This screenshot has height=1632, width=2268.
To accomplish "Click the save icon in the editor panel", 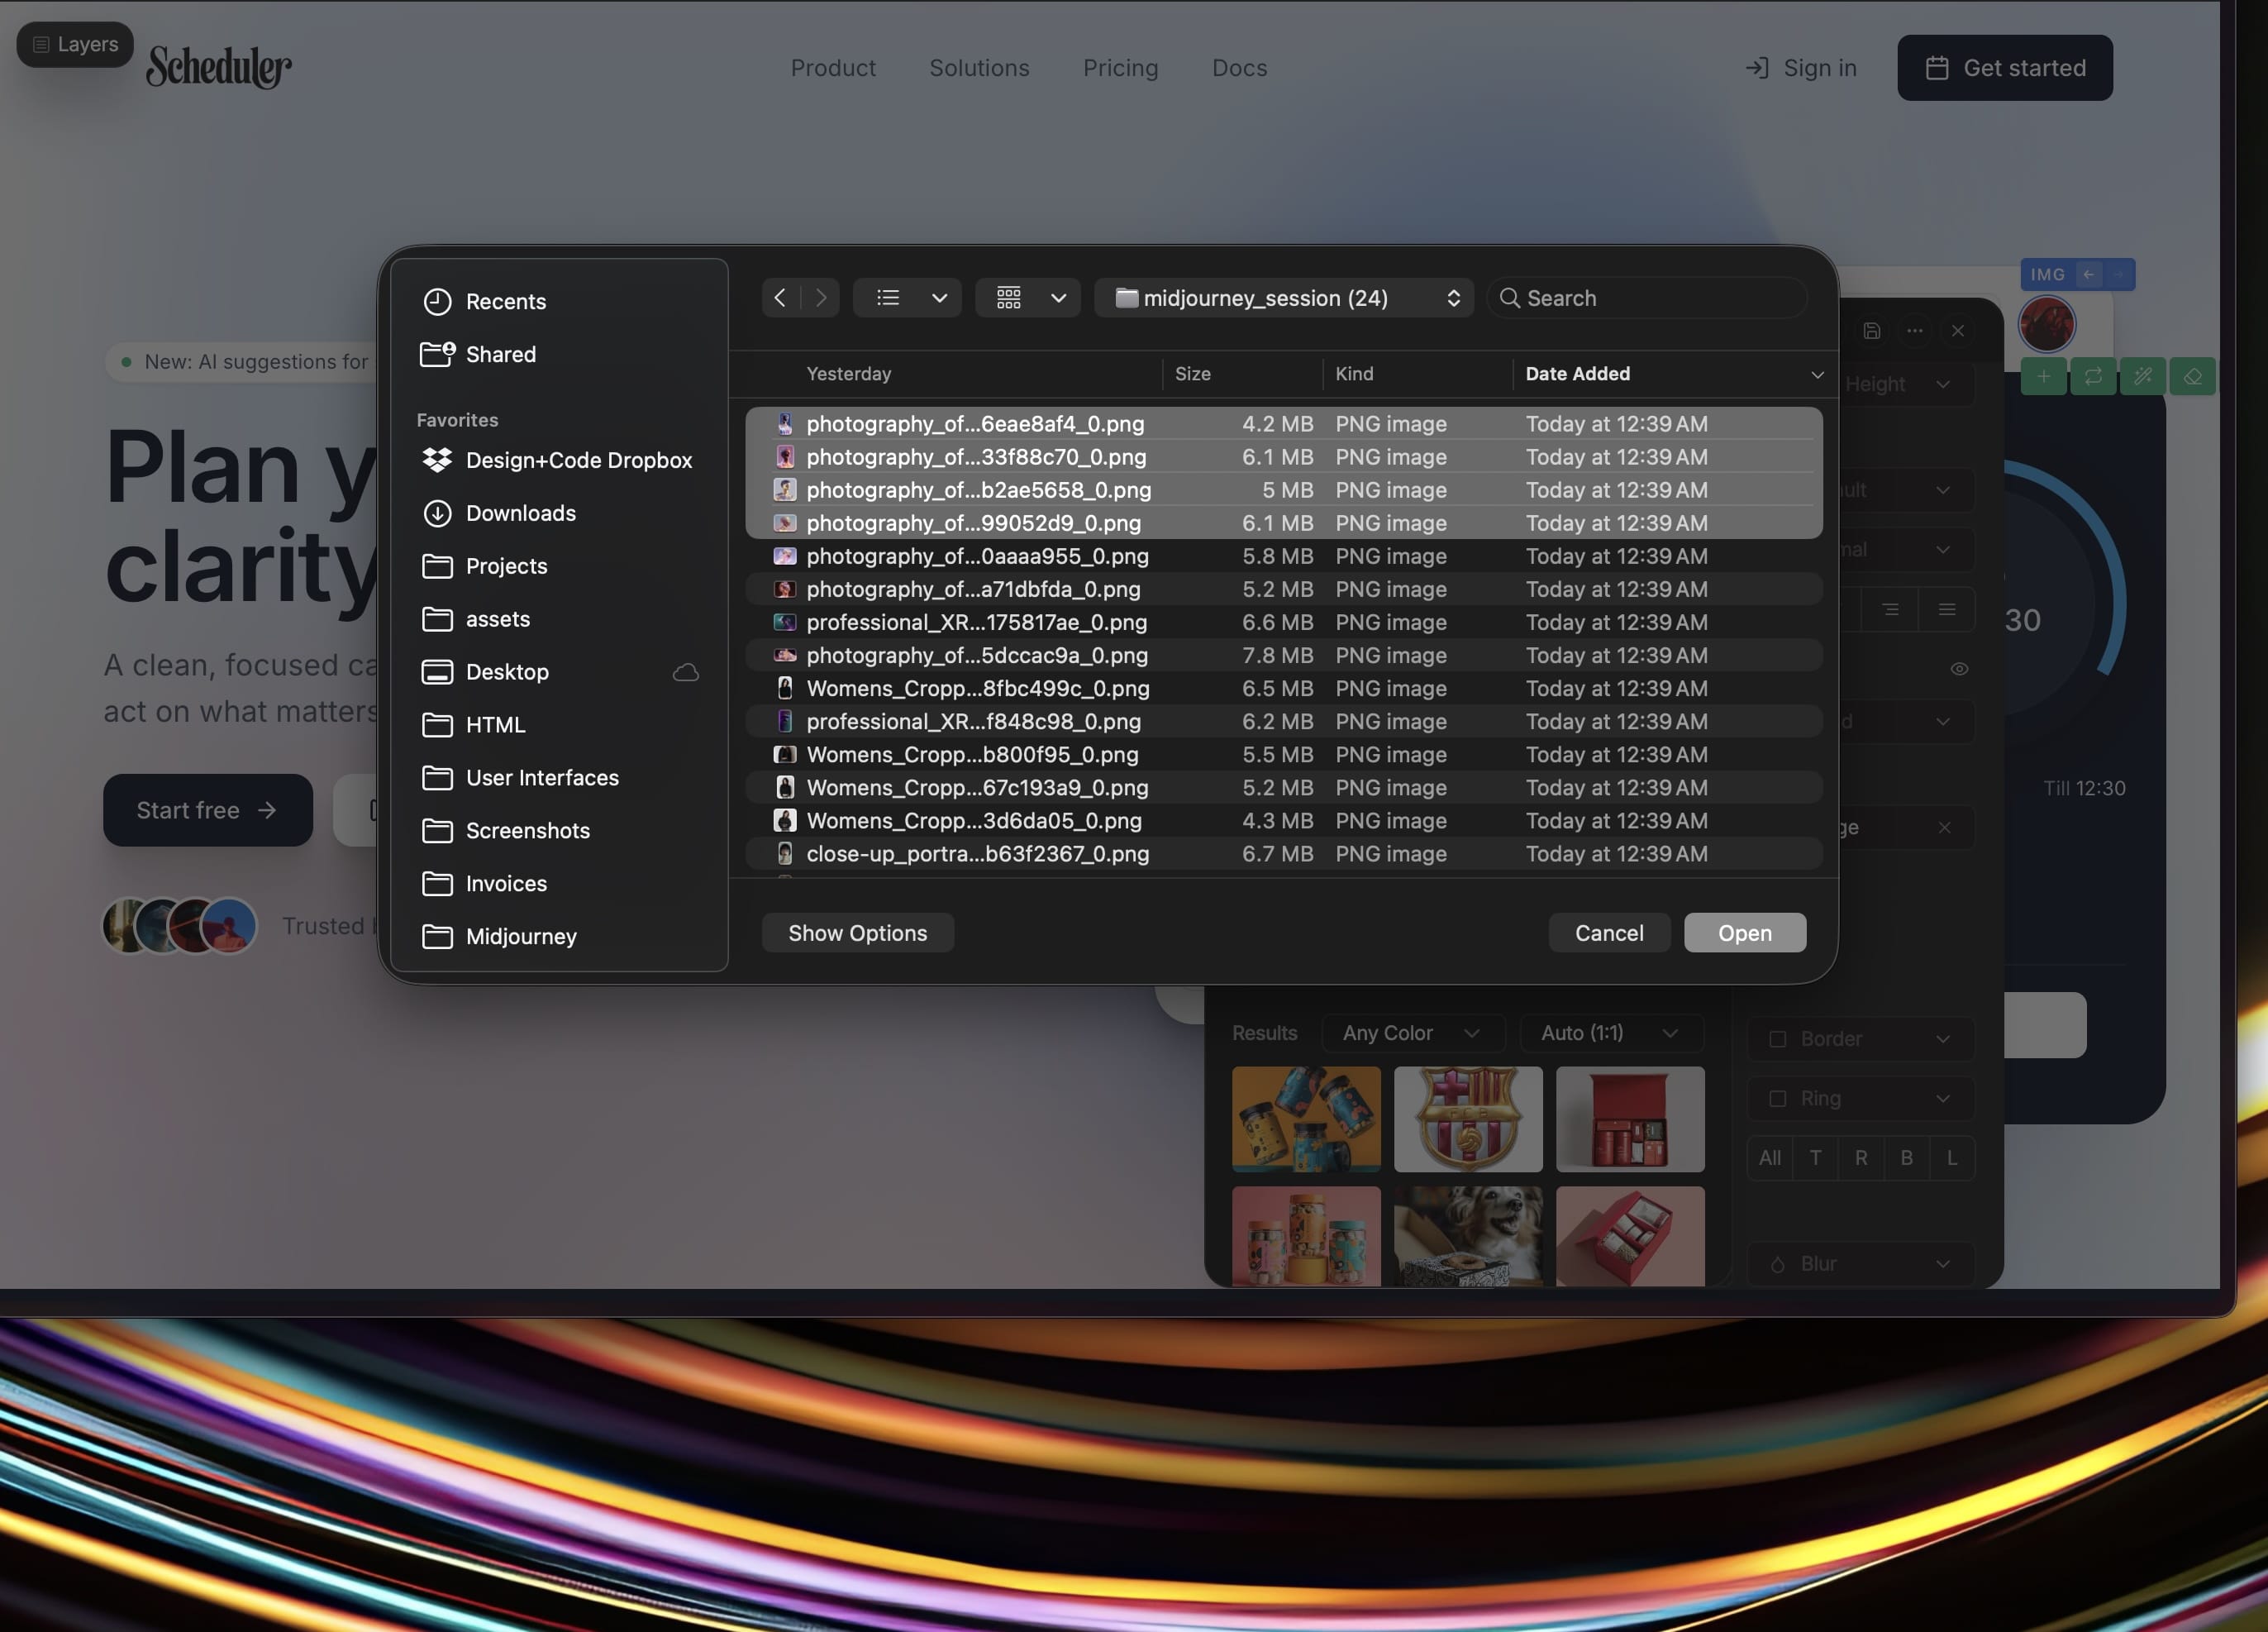I will (x=1872, y=330).
